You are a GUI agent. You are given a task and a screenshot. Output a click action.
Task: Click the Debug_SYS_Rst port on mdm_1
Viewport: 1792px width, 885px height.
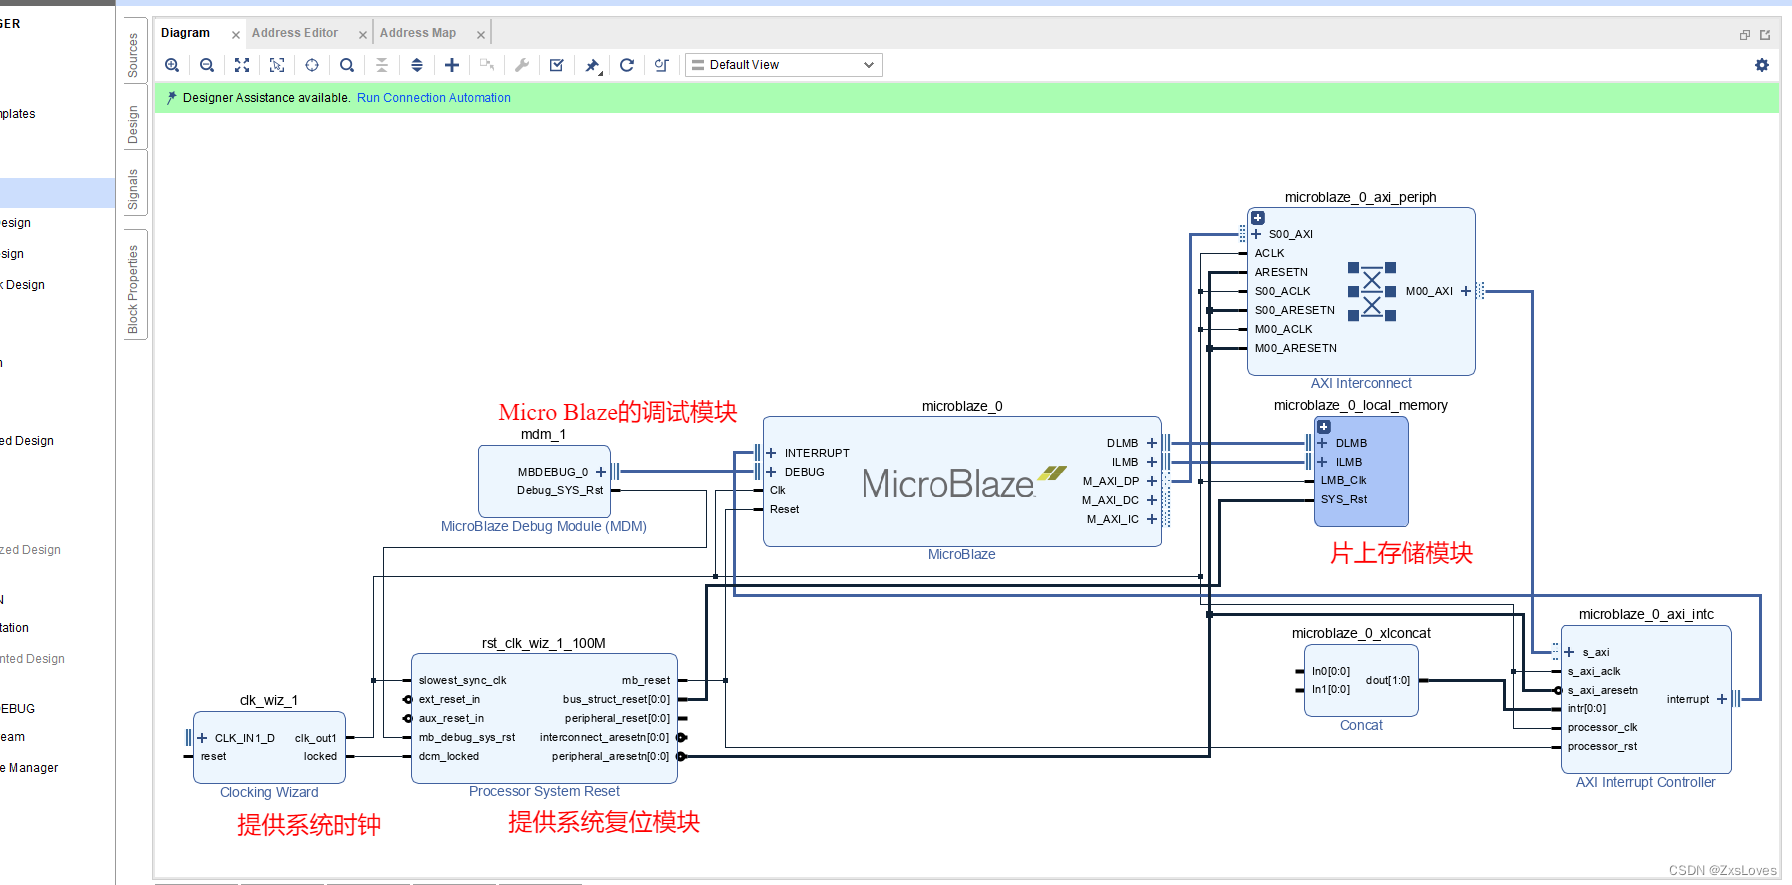(x=560, y=490)
